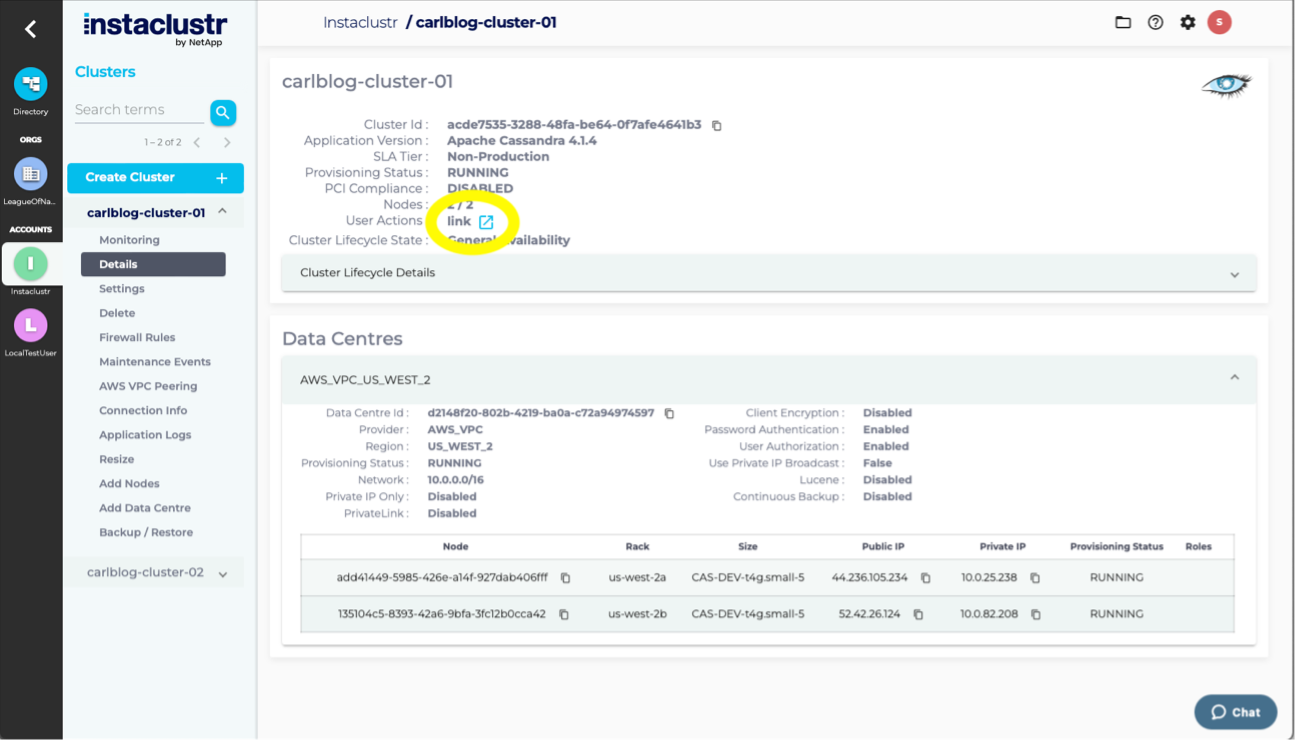Select the Instaclustr account avatar
Viewport: 1298px width, 742px height.
coord(30,264)
